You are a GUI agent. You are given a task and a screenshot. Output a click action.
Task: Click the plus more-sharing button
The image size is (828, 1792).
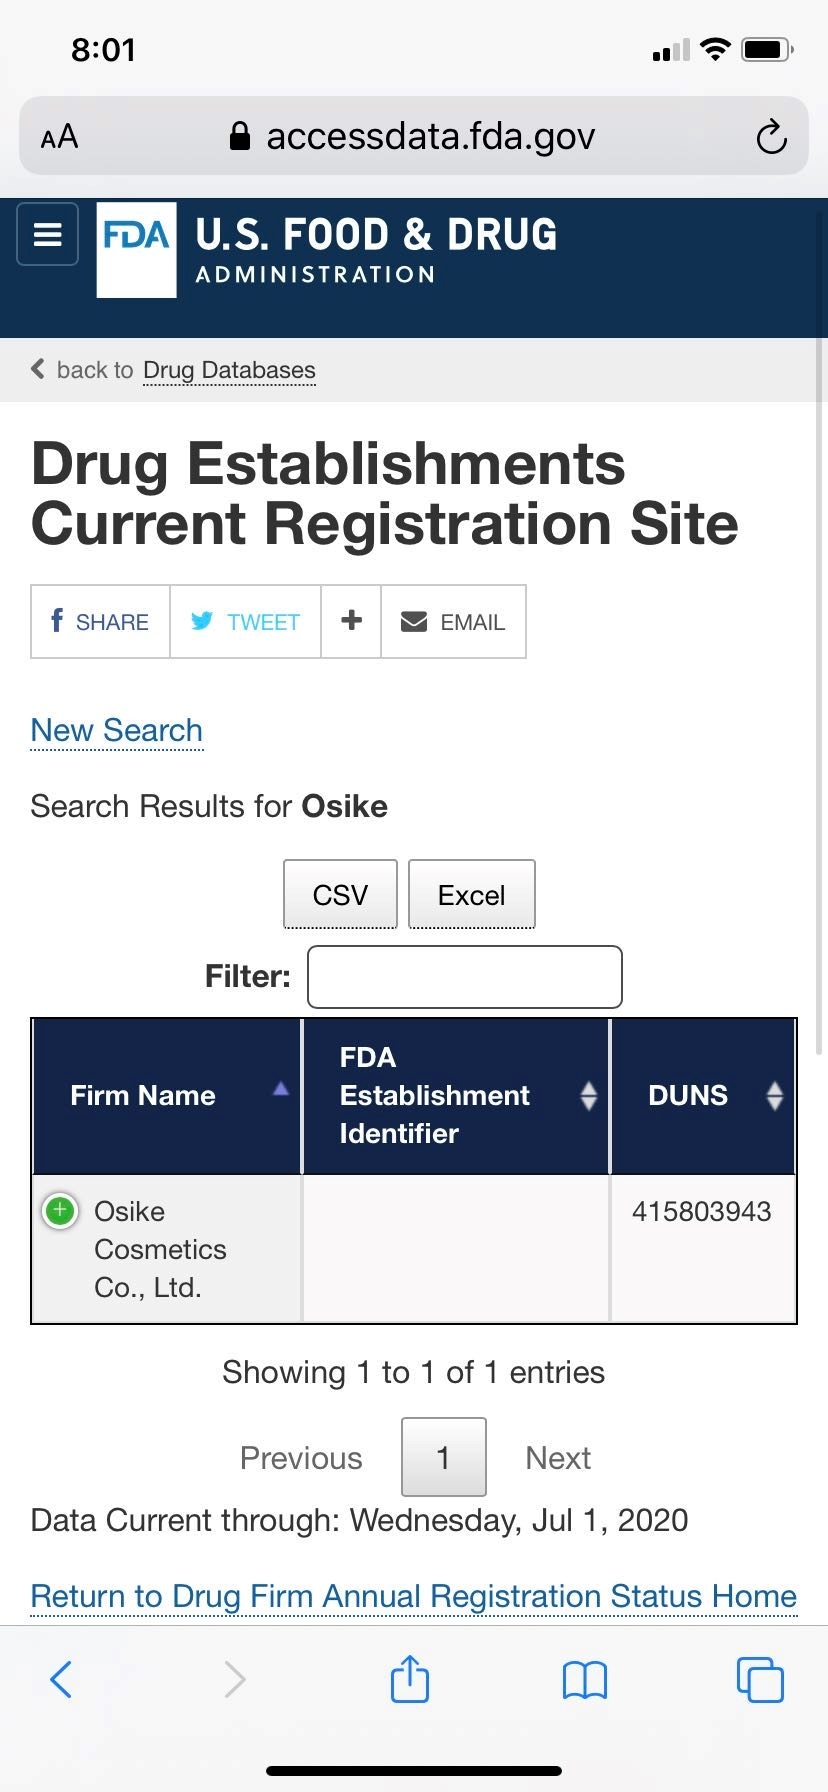351,621
